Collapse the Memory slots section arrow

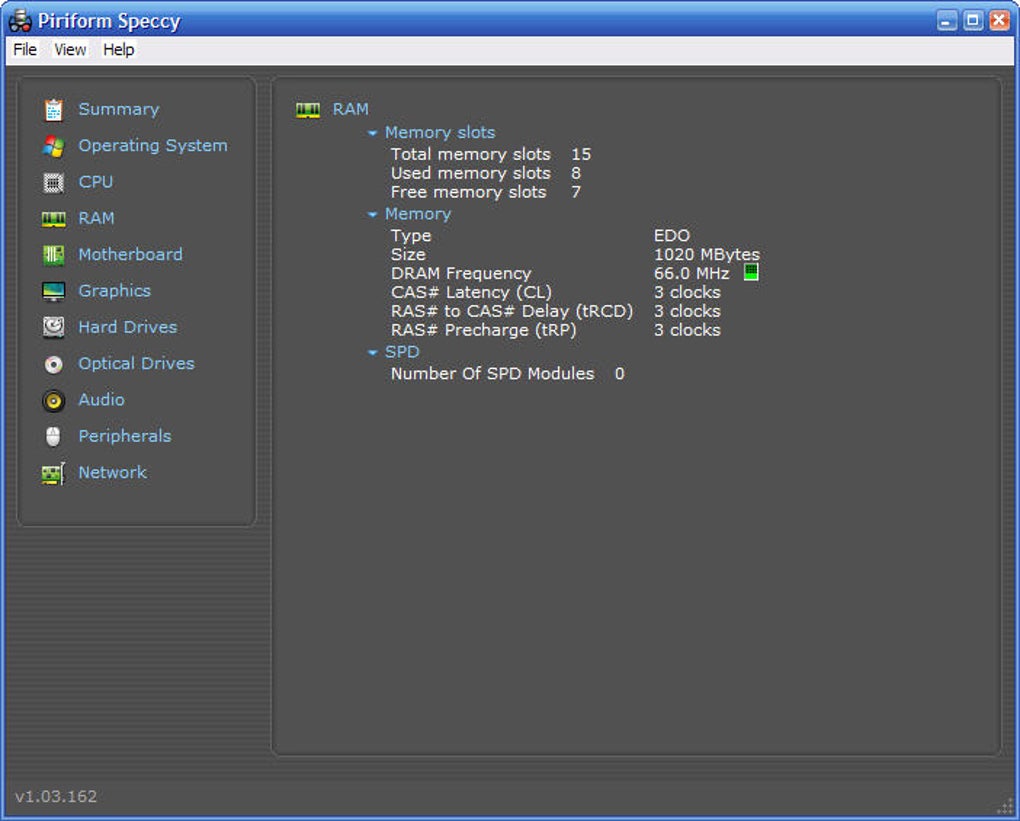pos(372,133)
